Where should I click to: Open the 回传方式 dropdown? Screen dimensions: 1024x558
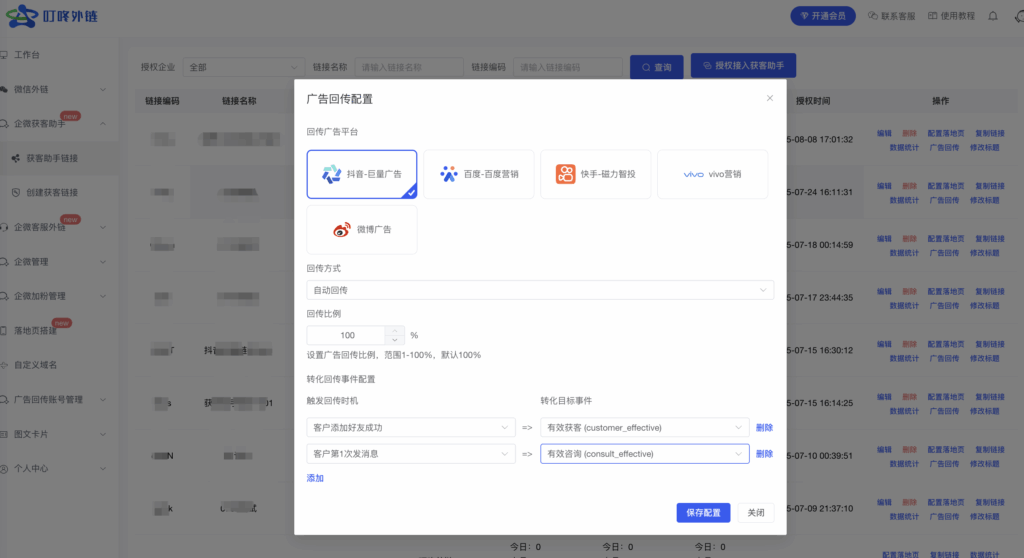[x=540, y=290]
